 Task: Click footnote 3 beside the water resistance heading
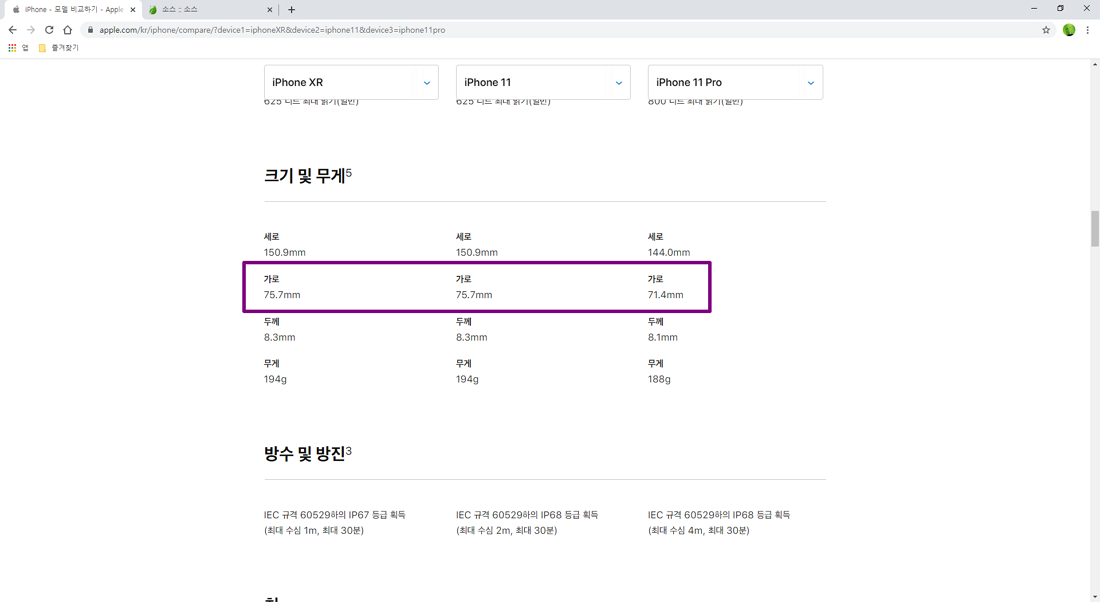349,450
